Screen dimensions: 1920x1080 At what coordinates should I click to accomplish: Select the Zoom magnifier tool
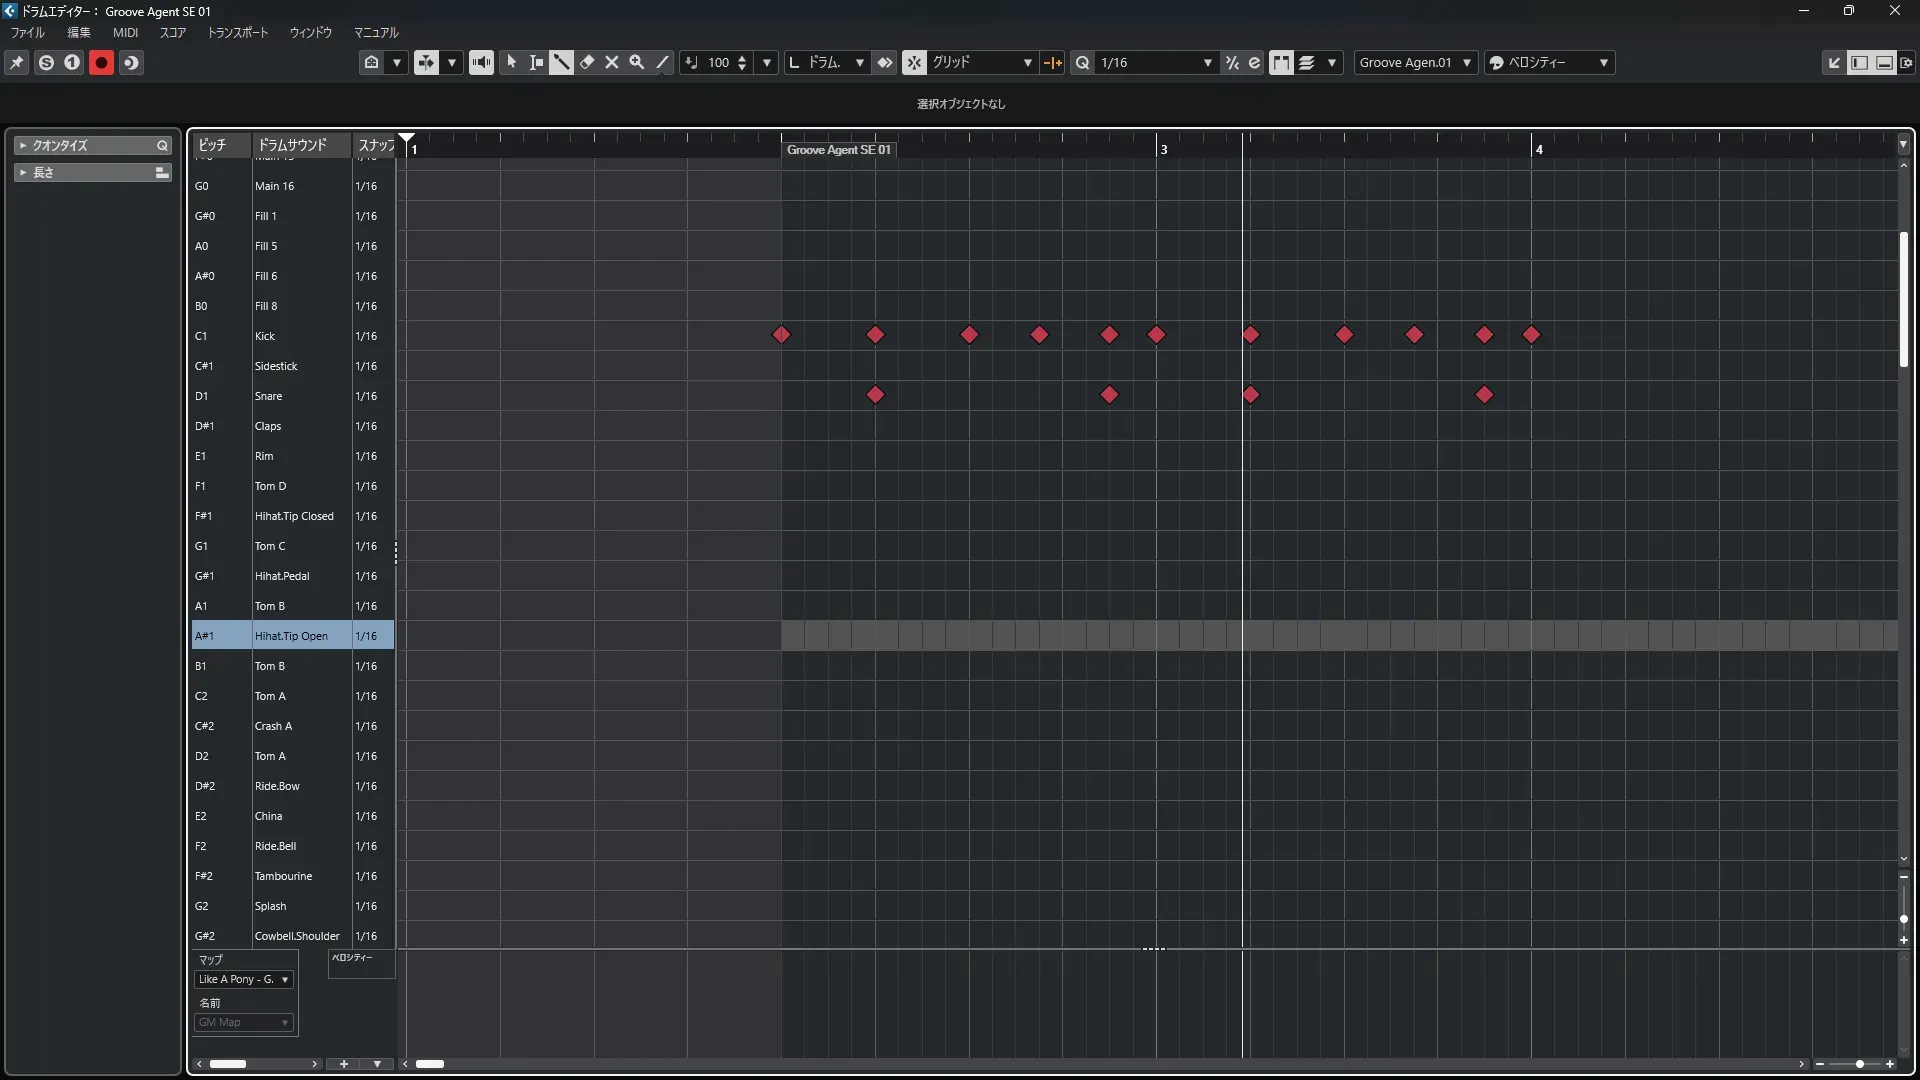(x=637, y=62)
